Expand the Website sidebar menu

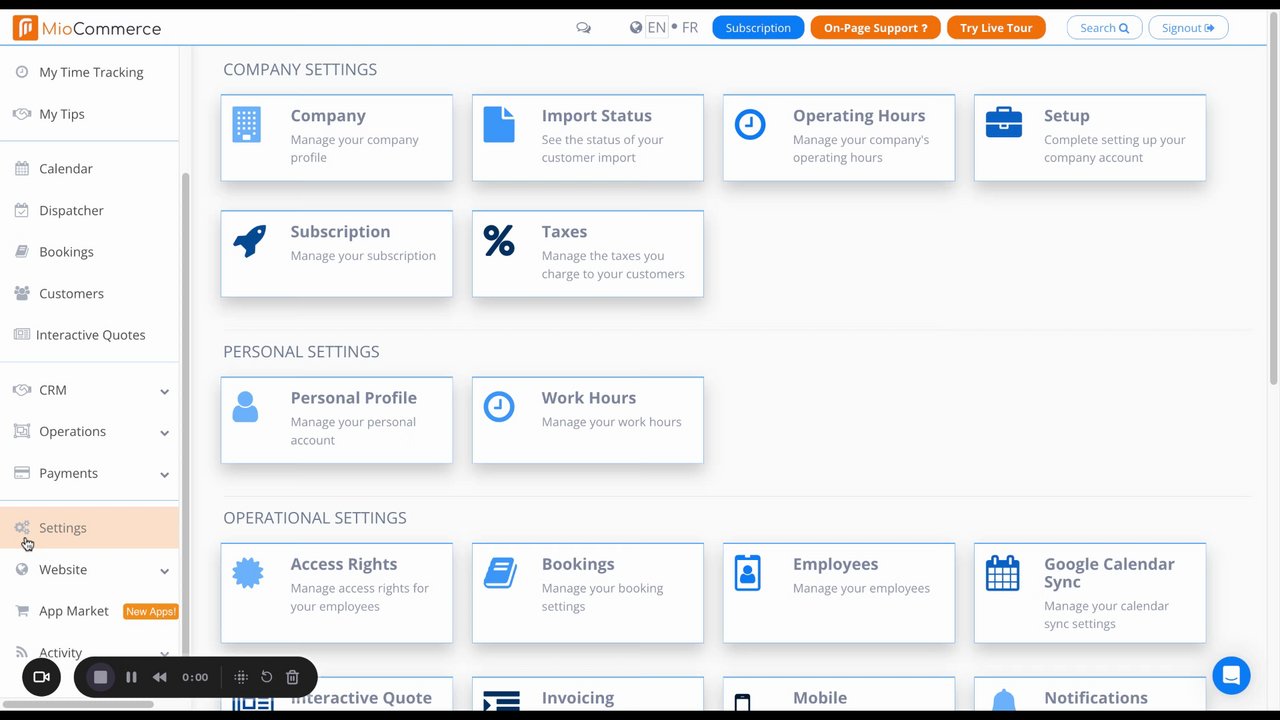click(x=164, y=571)
